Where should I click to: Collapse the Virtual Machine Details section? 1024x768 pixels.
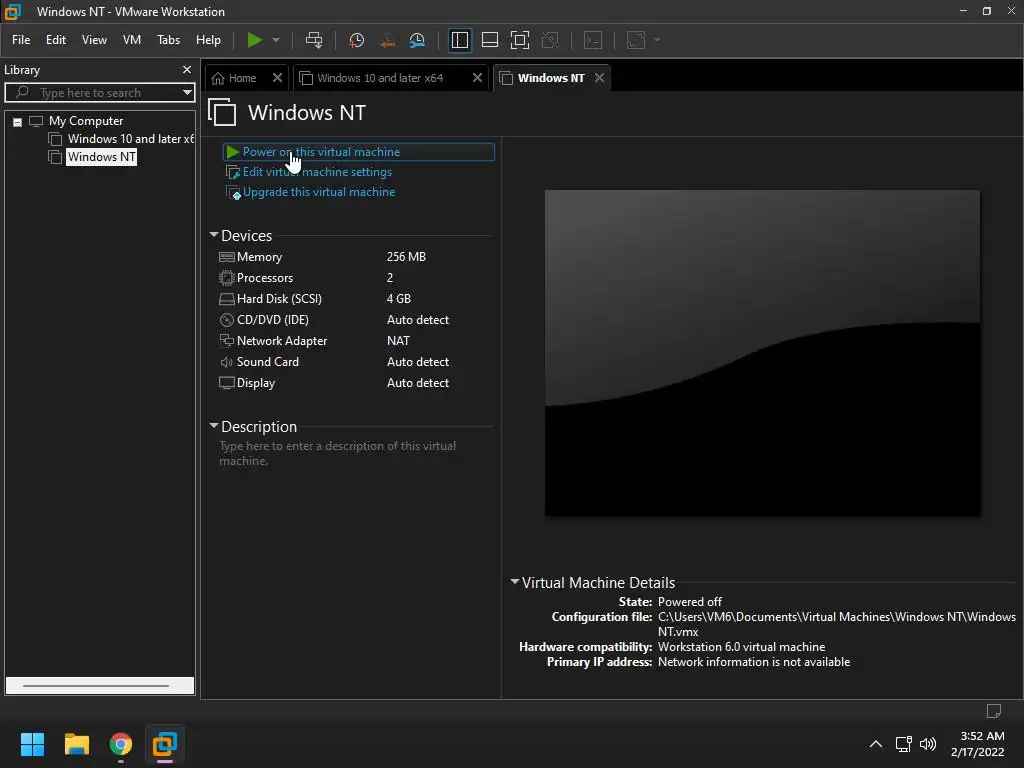(515, 581)
